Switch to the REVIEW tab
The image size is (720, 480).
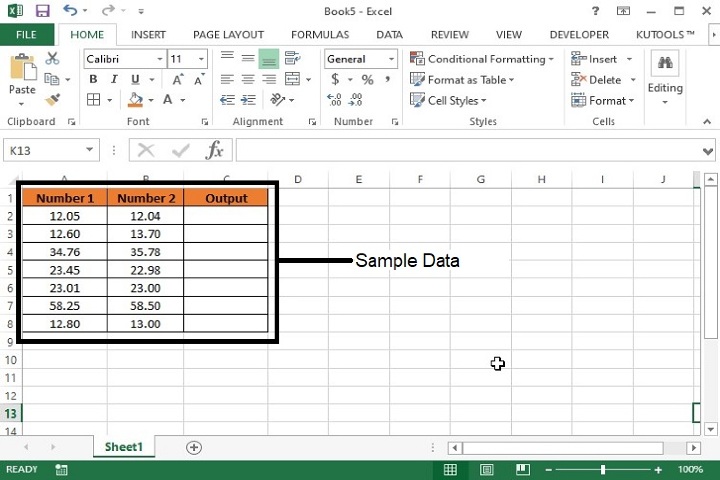coord(450,34)
